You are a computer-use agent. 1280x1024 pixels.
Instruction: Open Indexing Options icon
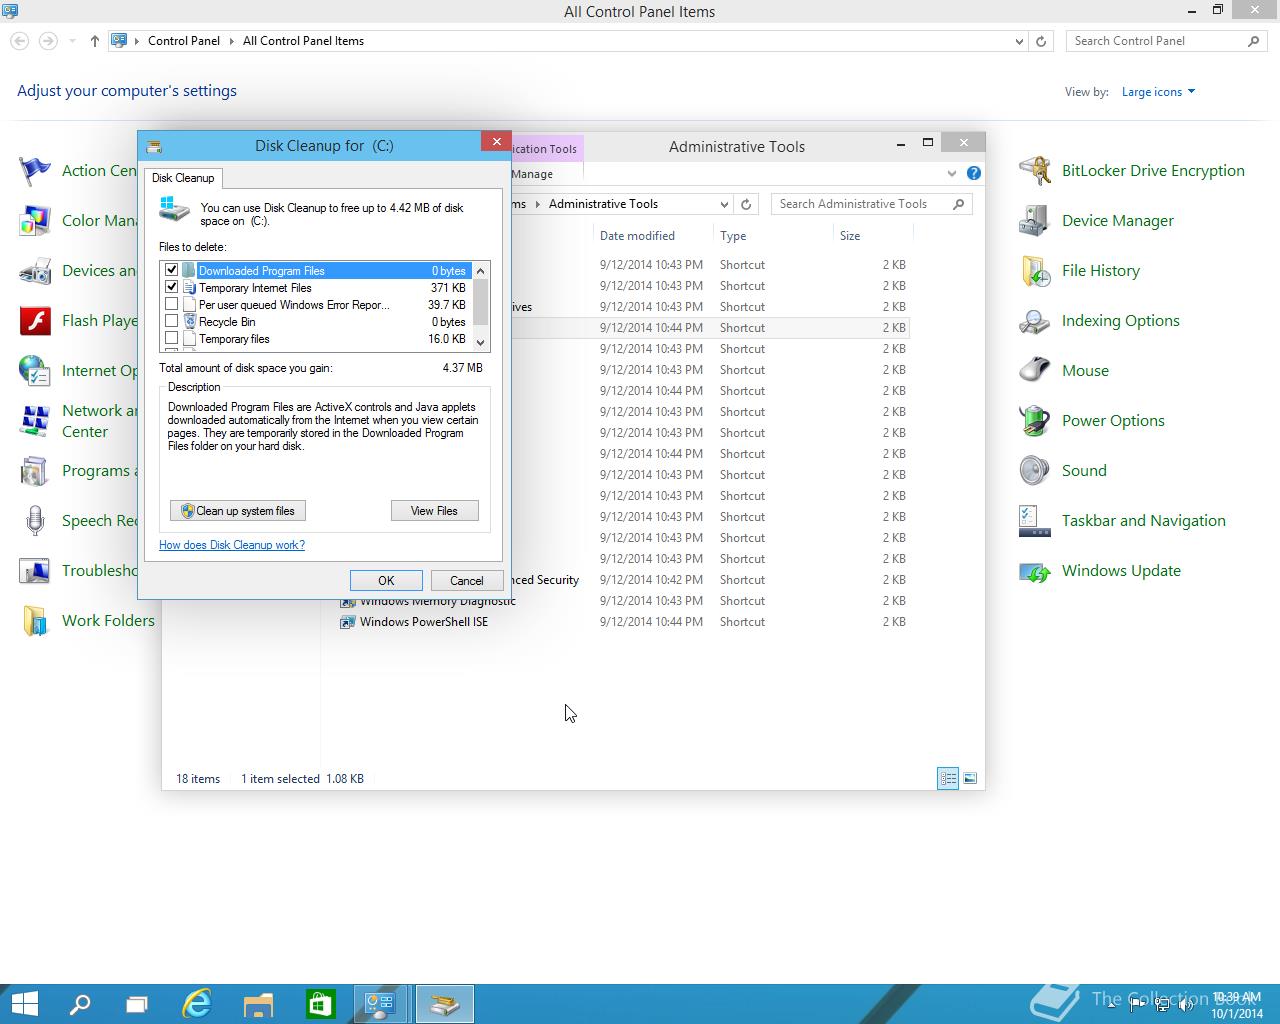1035,321
